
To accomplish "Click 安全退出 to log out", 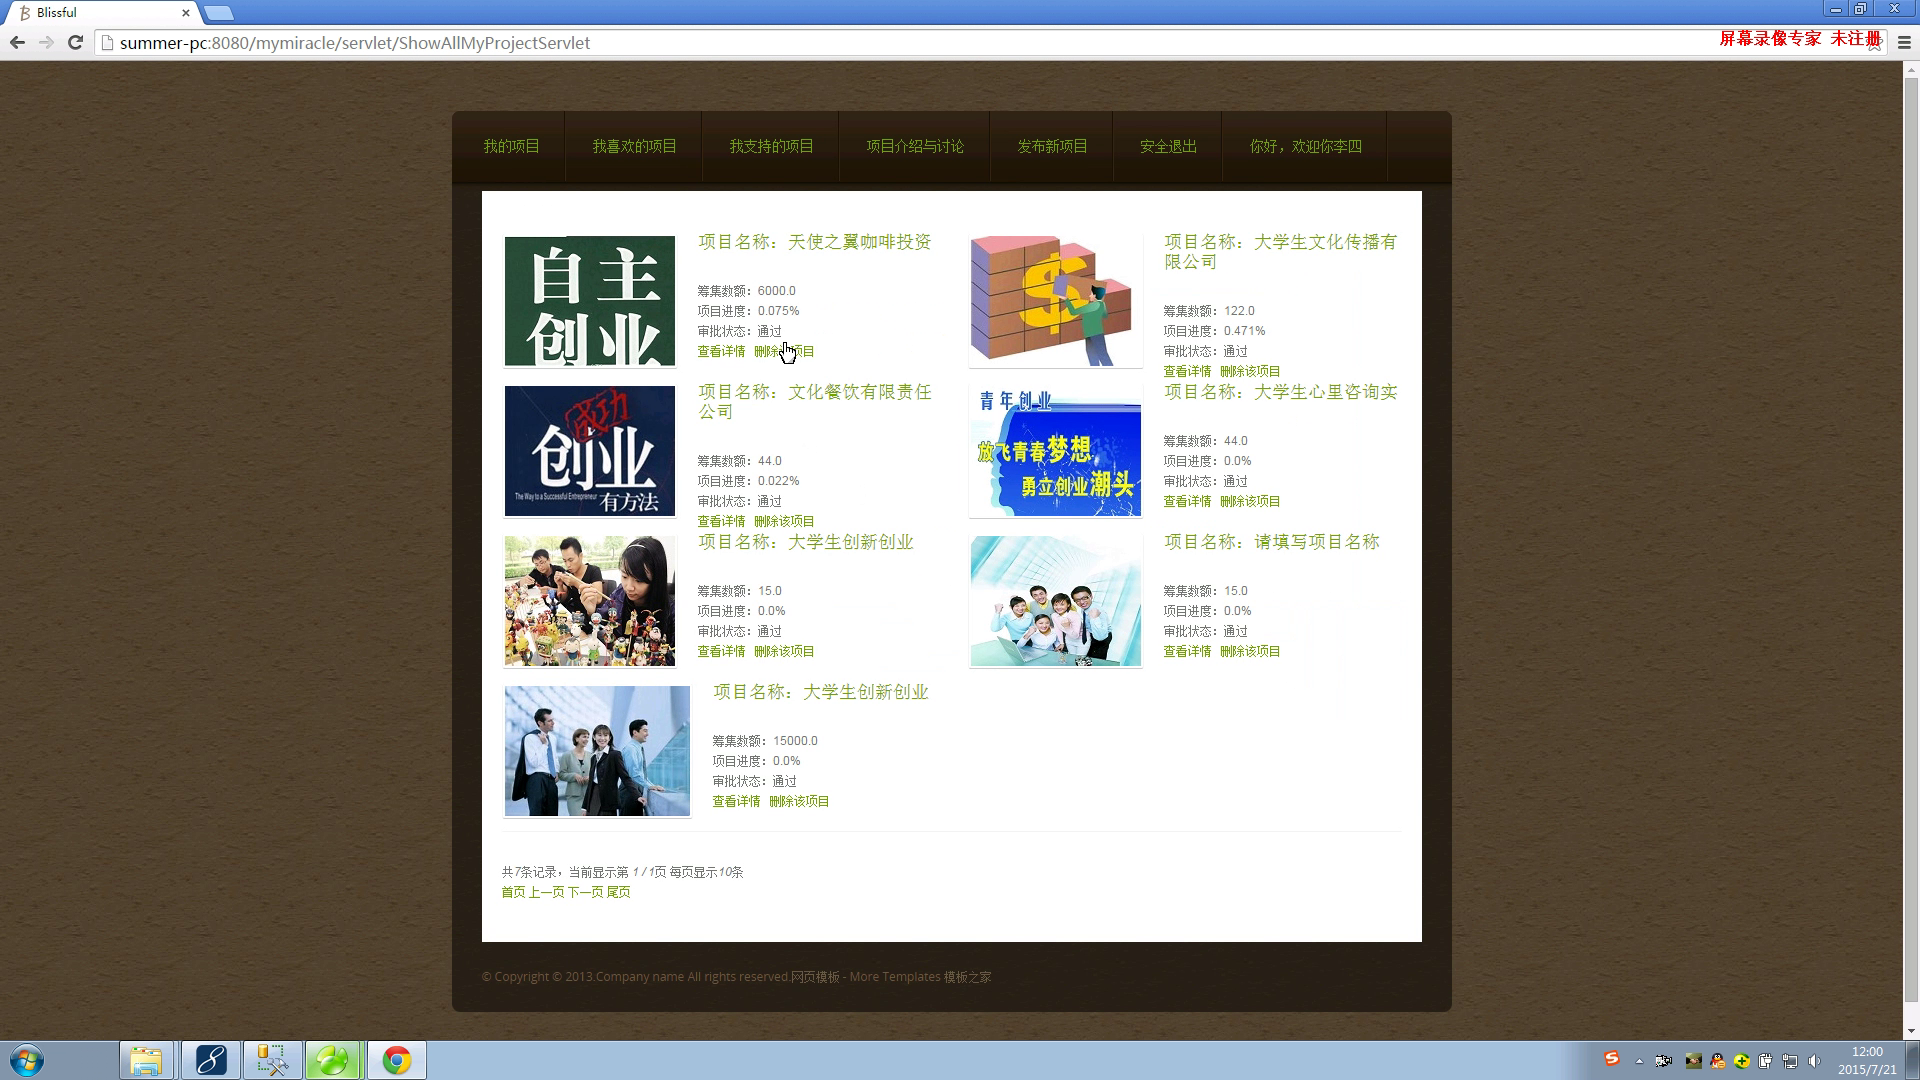I will pyautogui.click(x=1168, y=146).
